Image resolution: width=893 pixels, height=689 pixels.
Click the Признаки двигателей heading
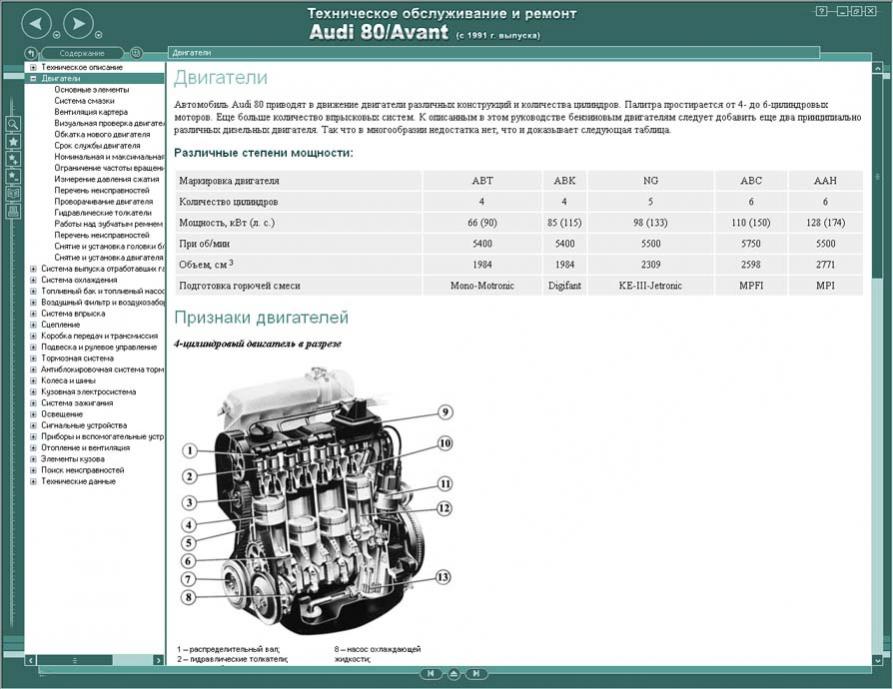pyautogui.click(x=261, y=317)
